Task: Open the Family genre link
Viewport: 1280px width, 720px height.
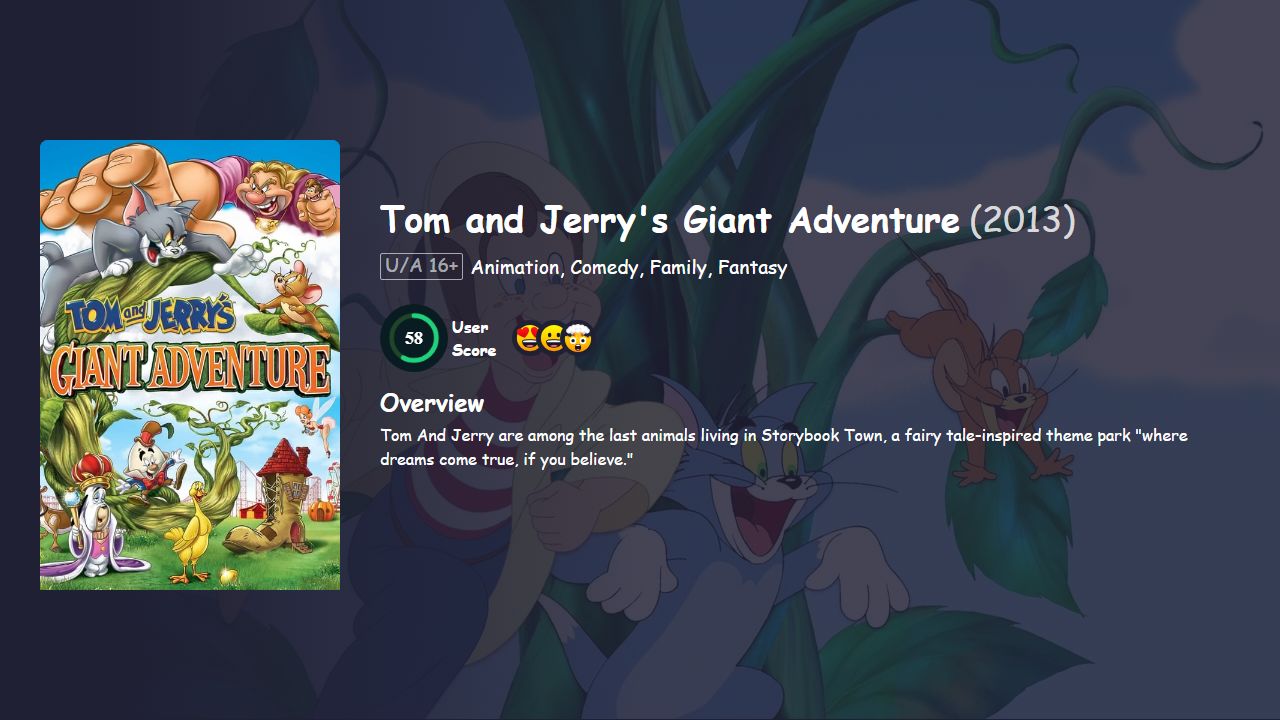Action: 678,267
